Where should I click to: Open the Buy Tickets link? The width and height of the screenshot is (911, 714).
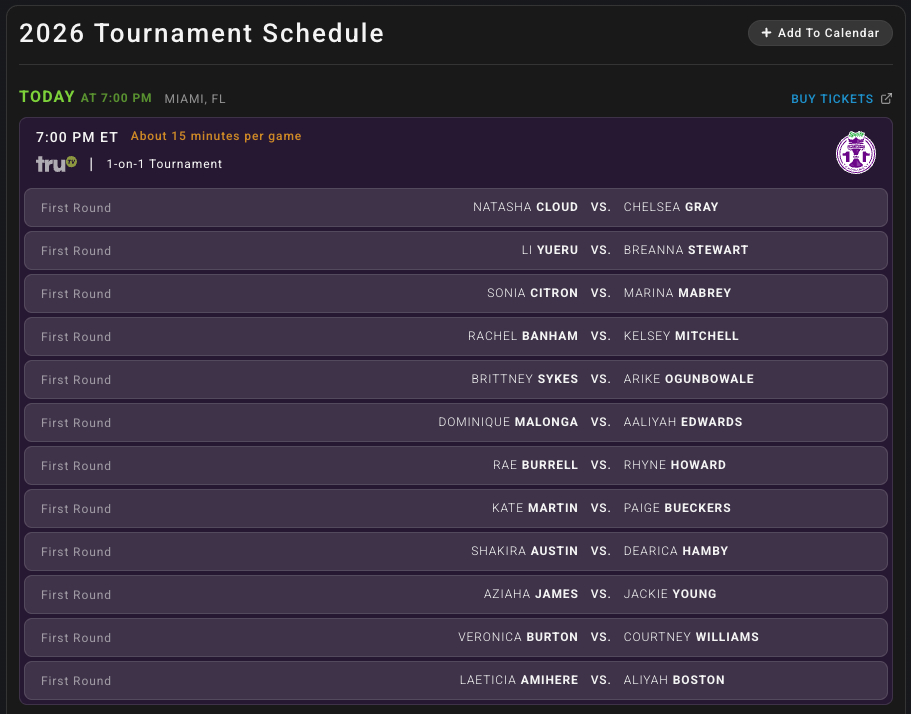click(832, 99)
